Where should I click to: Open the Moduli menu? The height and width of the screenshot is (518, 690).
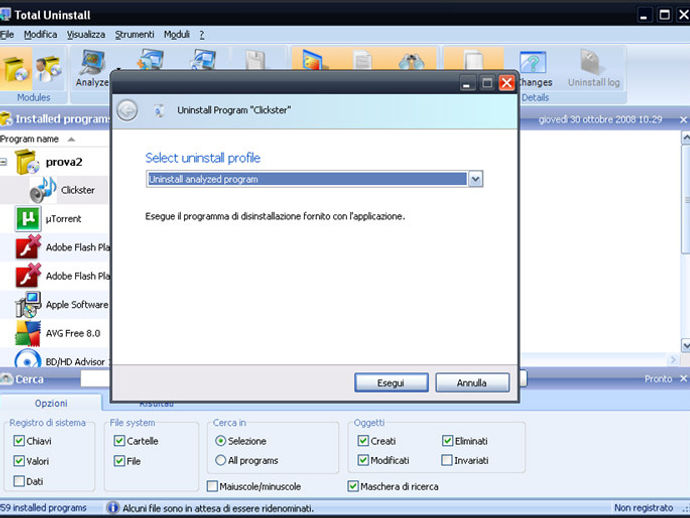176,34
